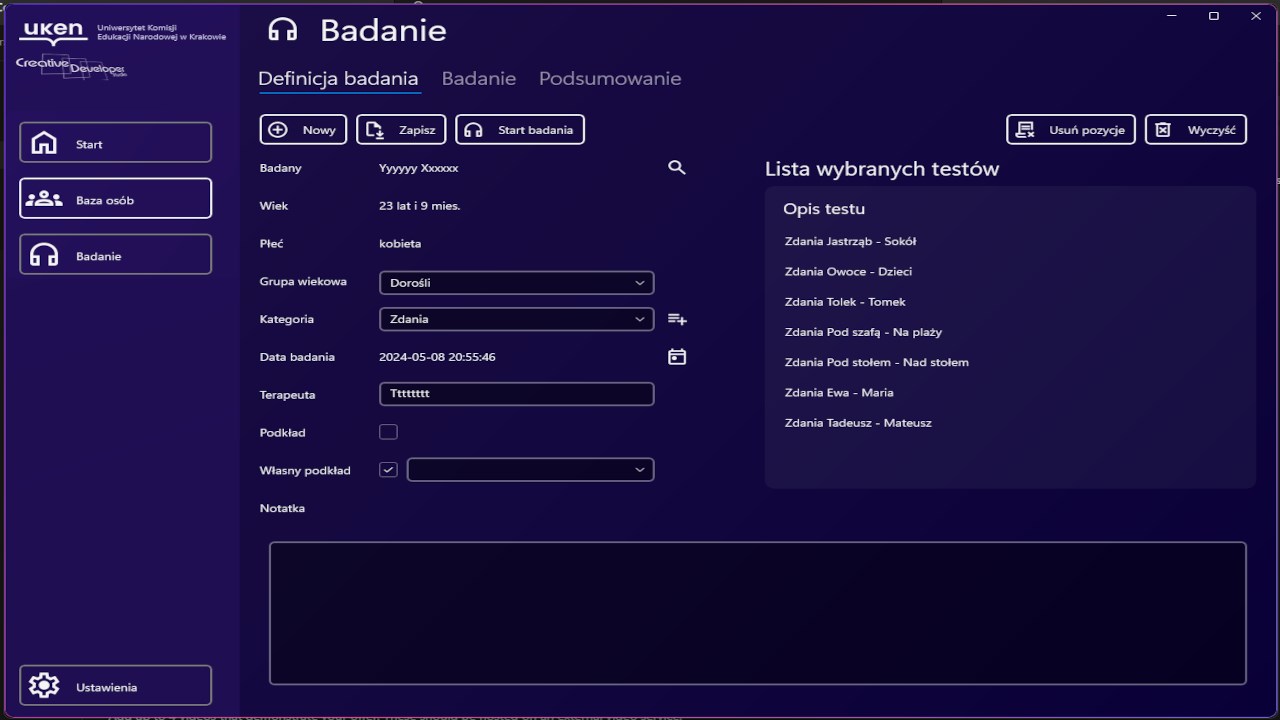Click the Opis testu column header

click(x=824, y=209)
